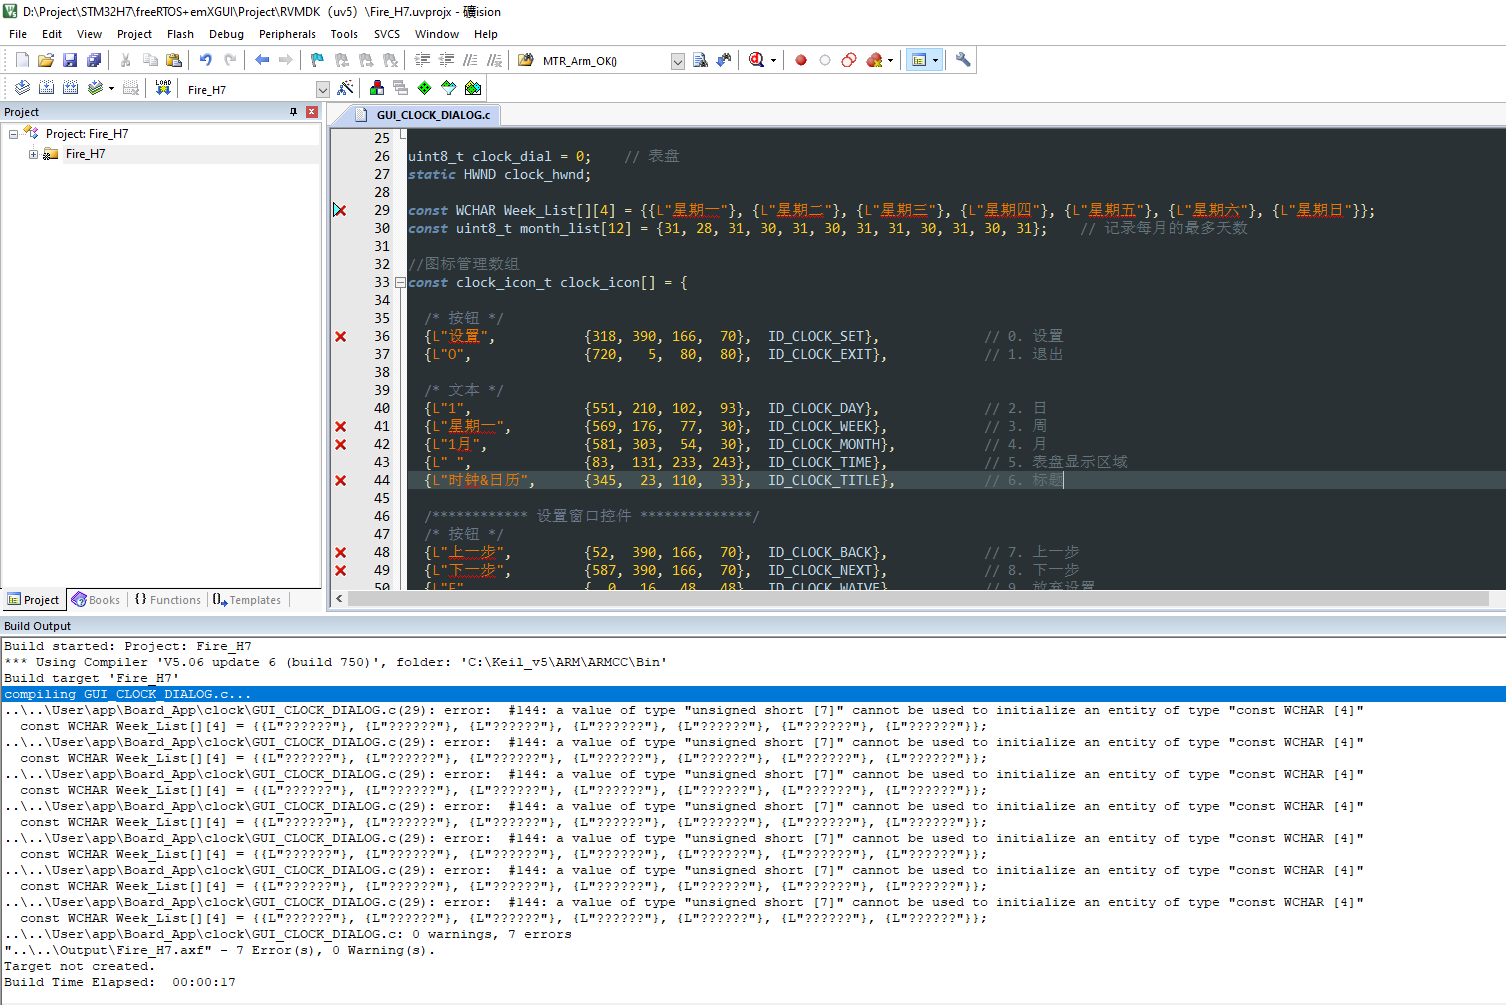Select Fire_H7 target folder in tree
1506x1005 pixels.
click(85, 154)
